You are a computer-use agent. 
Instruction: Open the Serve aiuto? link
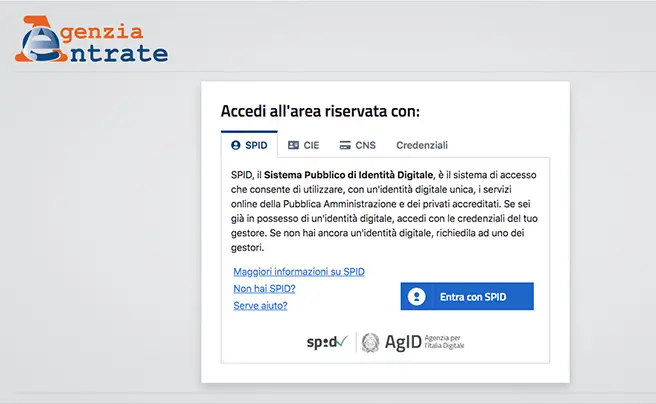(260, 306)
